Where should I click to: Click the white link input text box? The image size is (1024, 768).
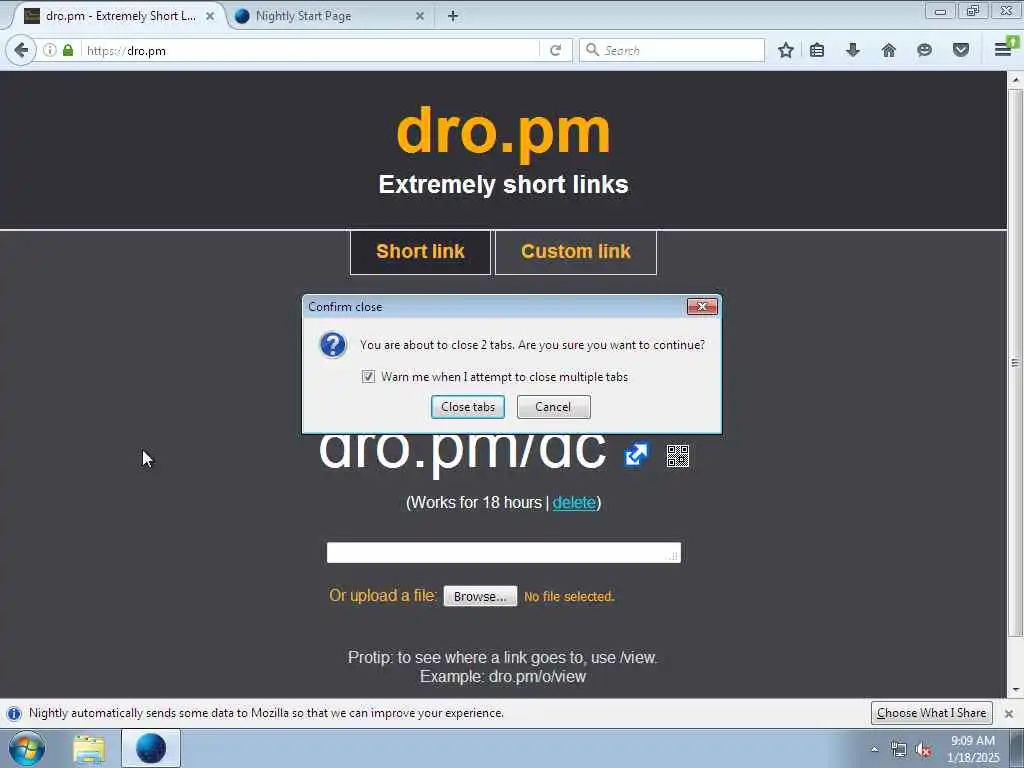click(x=504, y=552)
